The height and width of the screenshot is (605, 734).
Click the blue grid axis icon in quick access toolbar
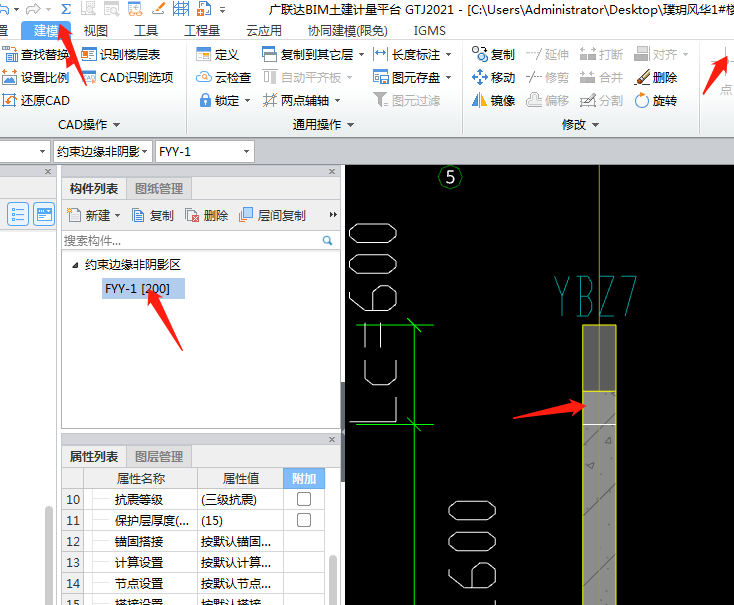point(181,8)
